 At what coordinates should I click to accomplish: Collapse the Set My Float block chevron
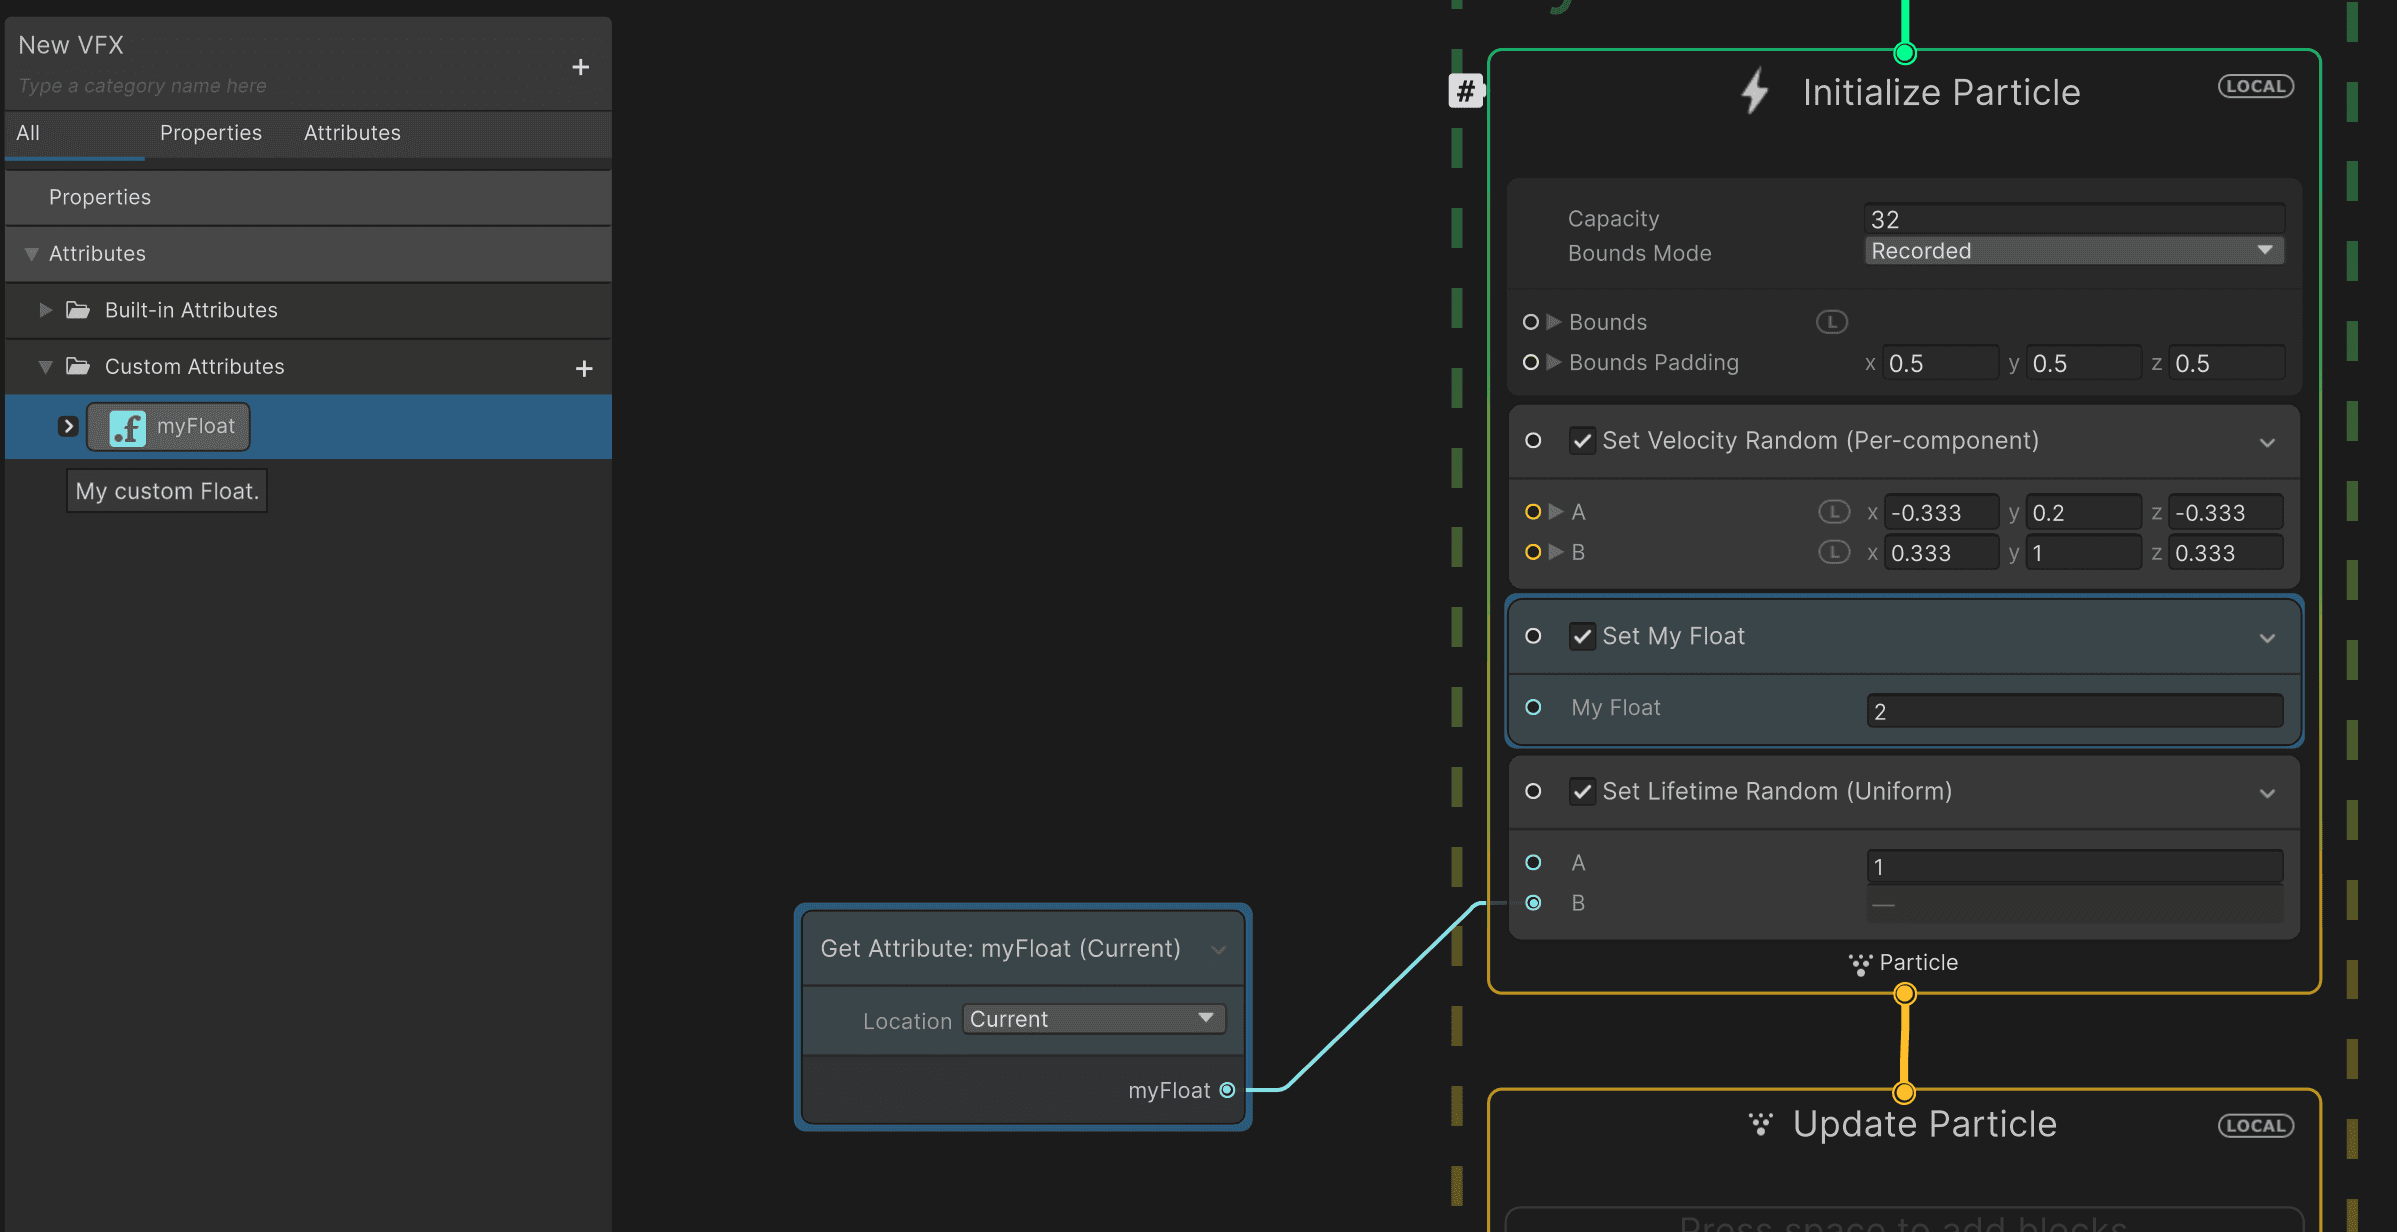[2267, 638]
